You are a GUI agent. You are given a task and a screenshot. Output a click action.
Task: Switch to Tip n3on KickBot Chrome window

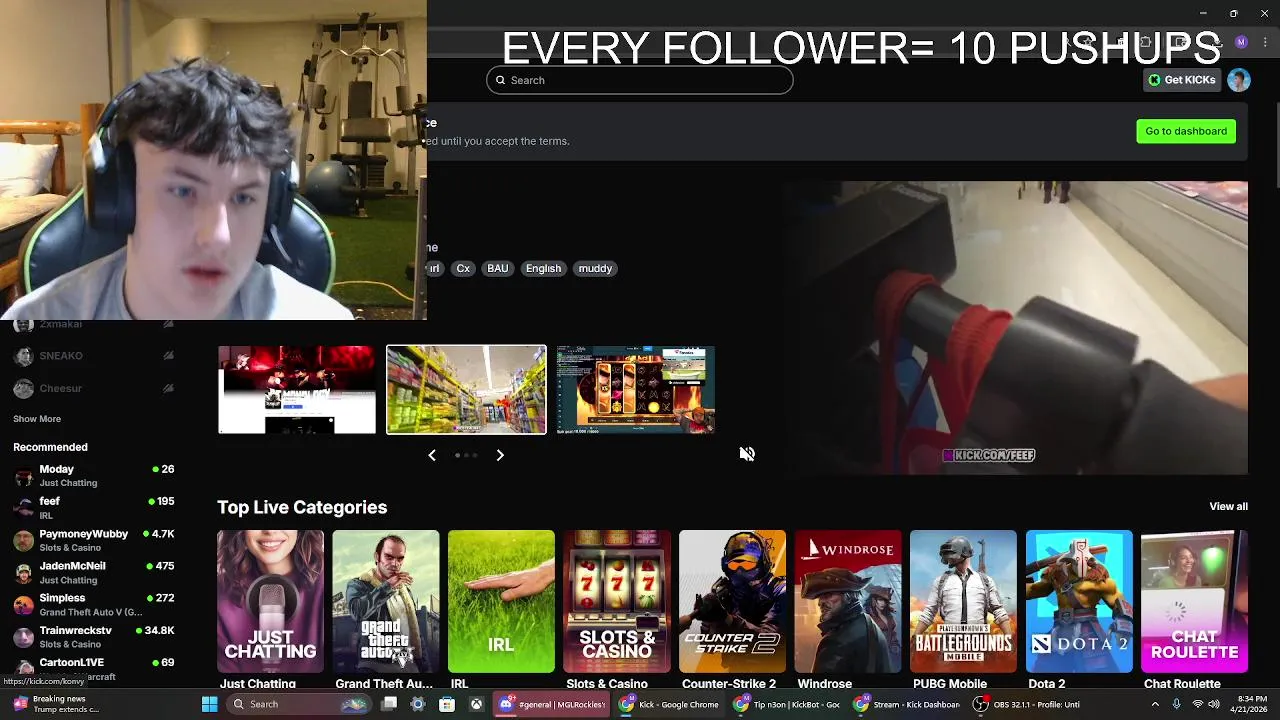786,704
